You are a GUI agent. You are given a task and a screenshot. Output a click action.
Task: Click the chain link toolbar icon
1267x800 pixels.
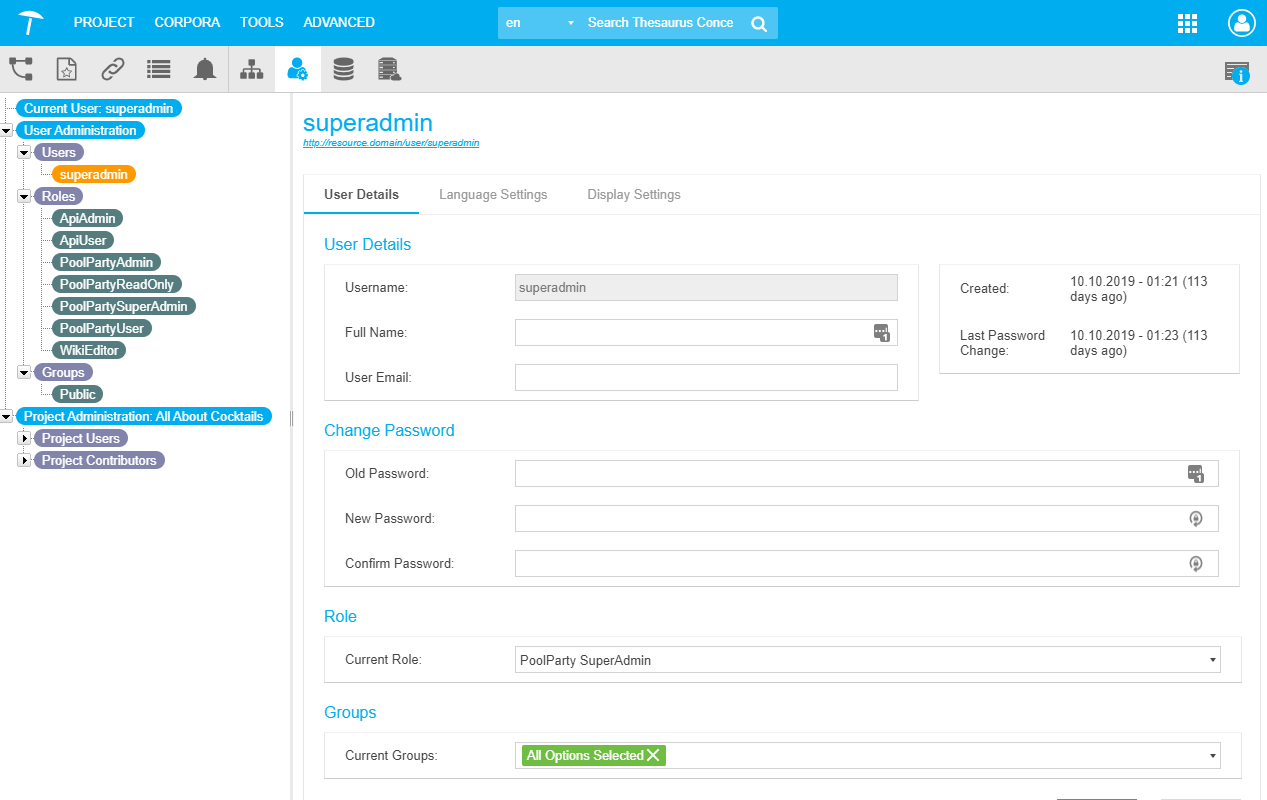tap(113, 69)
